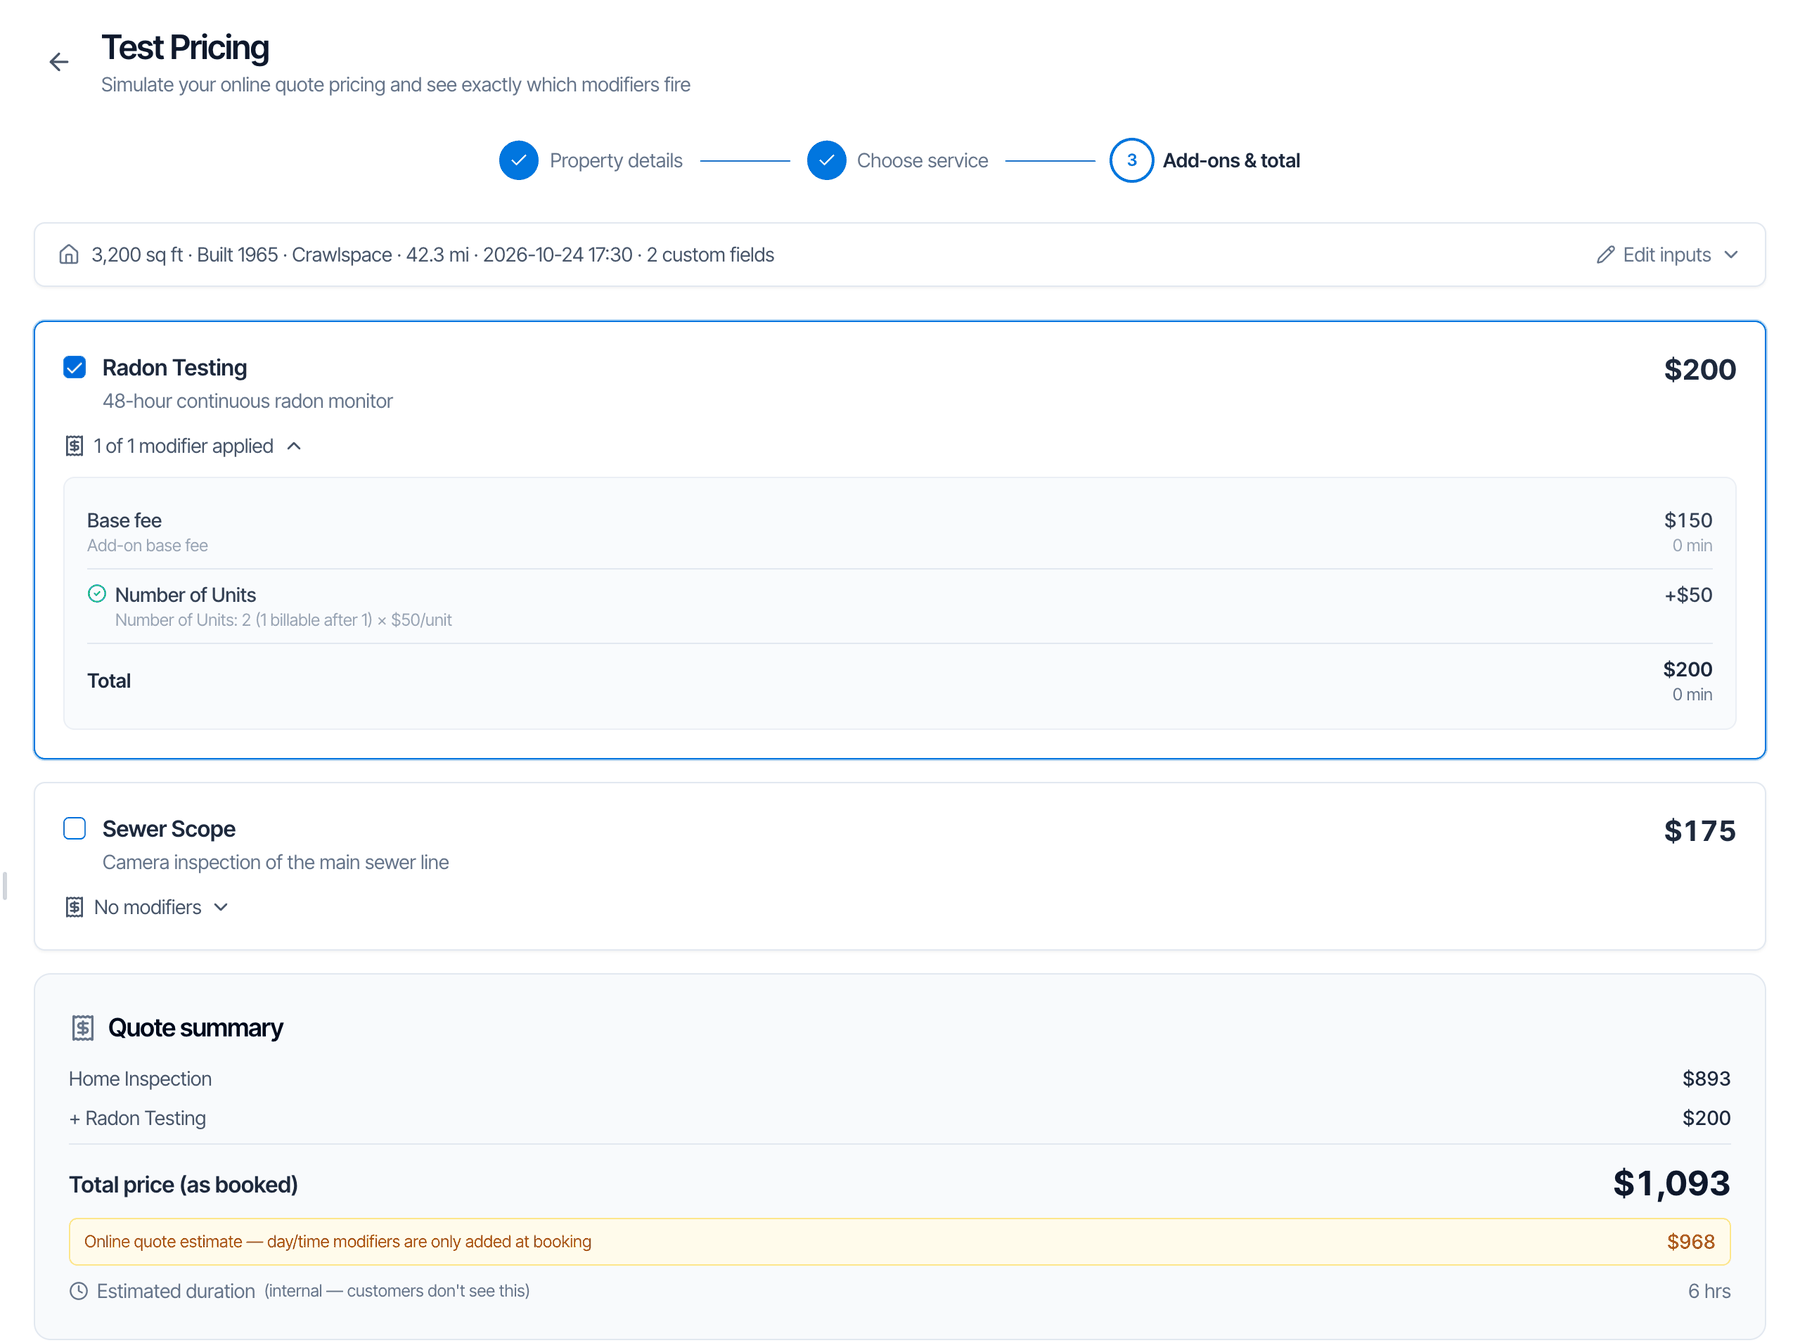Go to the Choose service step
1800x1343 pixels.
click(x=922, y=161)
